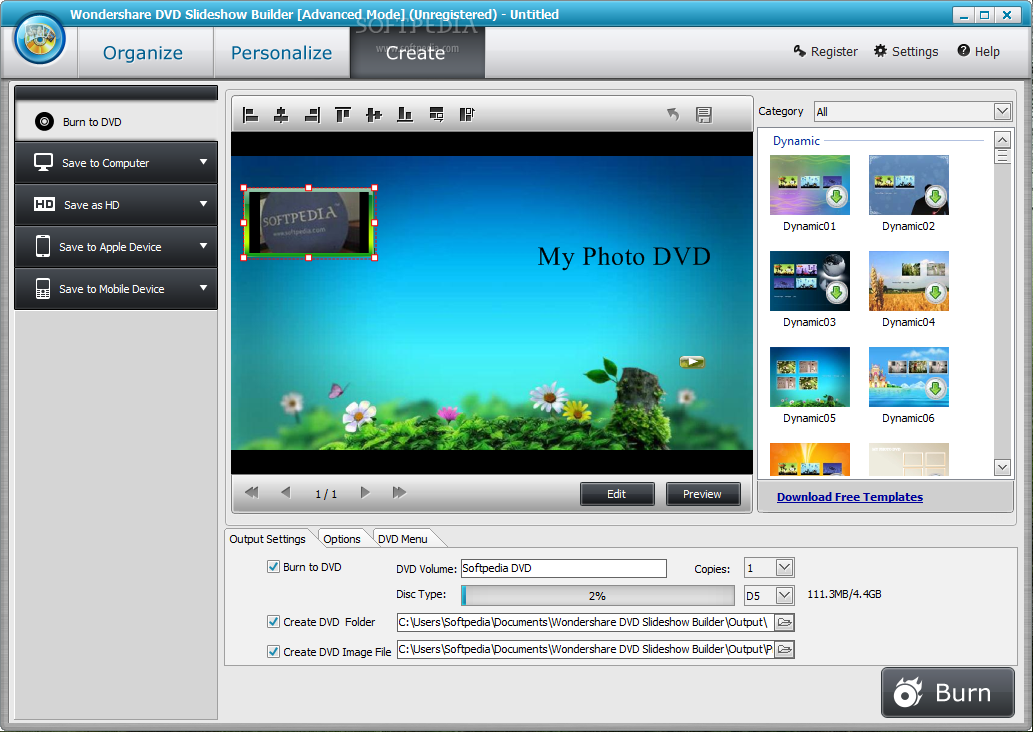Click the HD icon beside Save as HD

coord(44,204)
